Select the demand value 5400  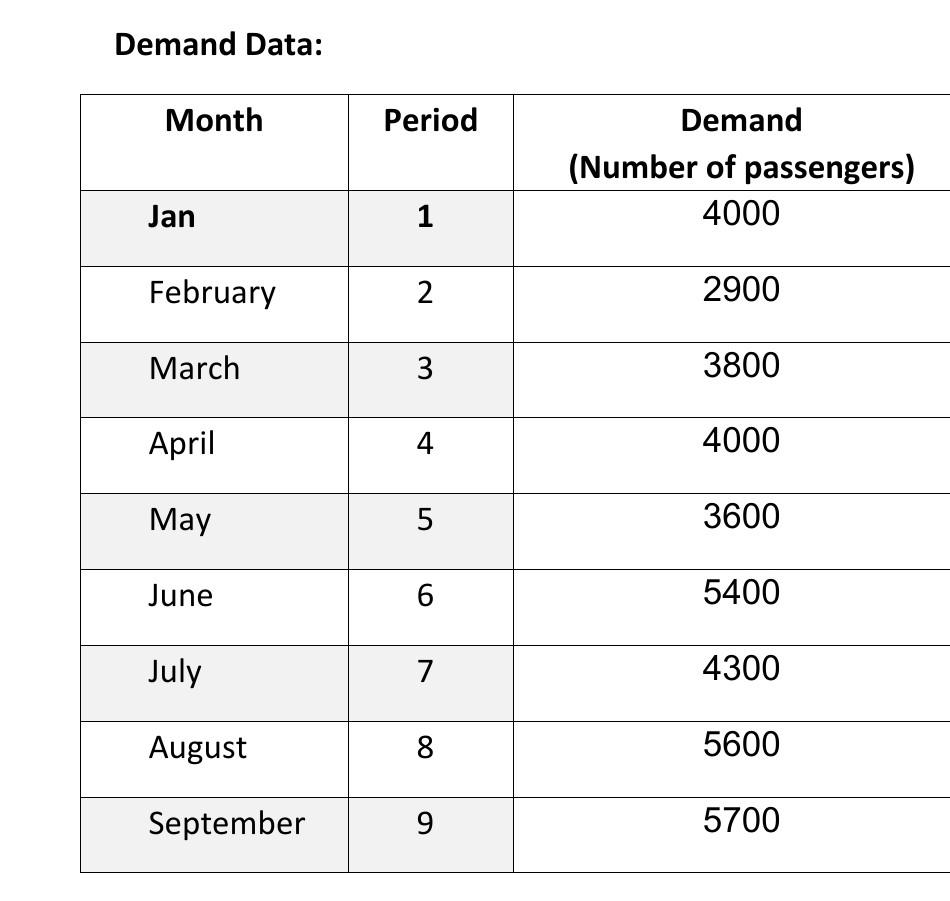click(x=741, y=592)
